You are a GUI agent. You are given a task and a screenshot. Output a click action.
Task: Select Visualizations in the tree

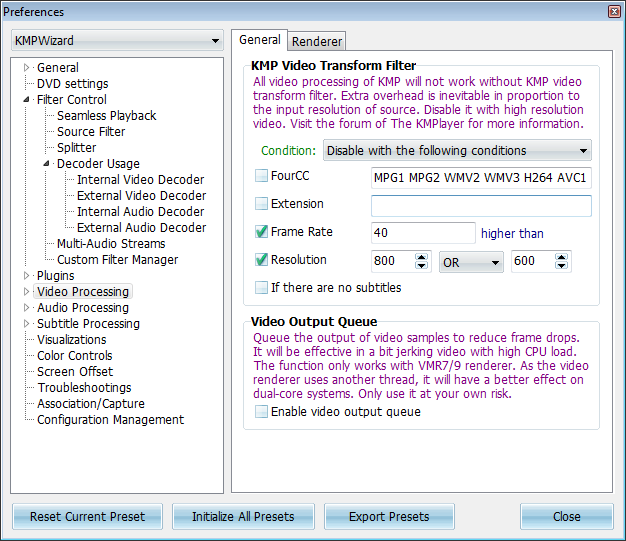[71, 339]
